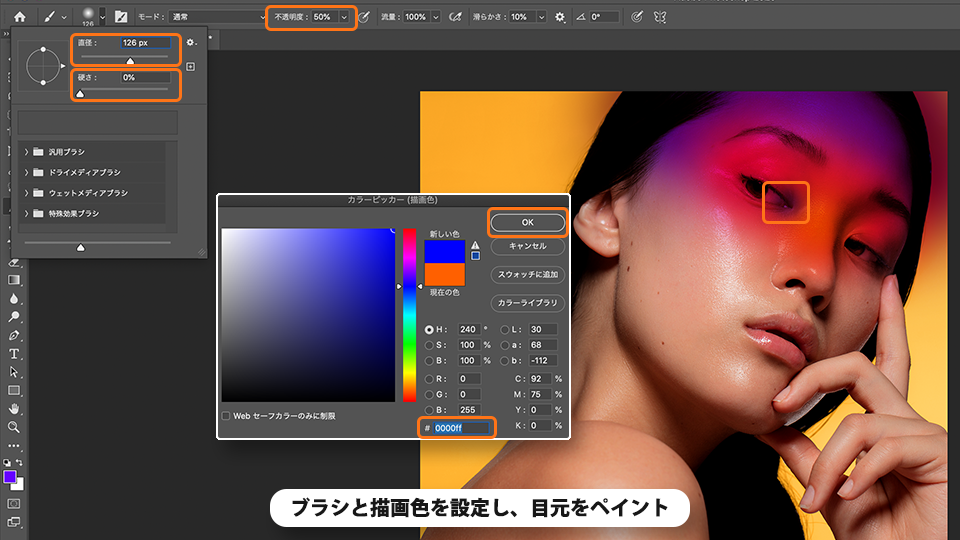
Task: Select the G green radio button
Action: pyautogui.click(x=429, y=395)
